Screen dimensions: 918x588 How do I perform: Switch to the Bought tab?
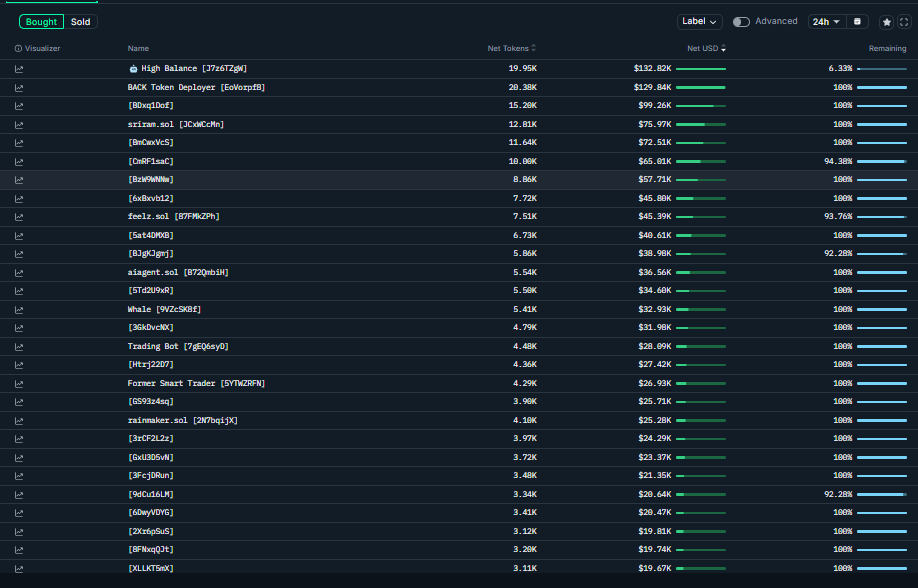tap(42, 22)
